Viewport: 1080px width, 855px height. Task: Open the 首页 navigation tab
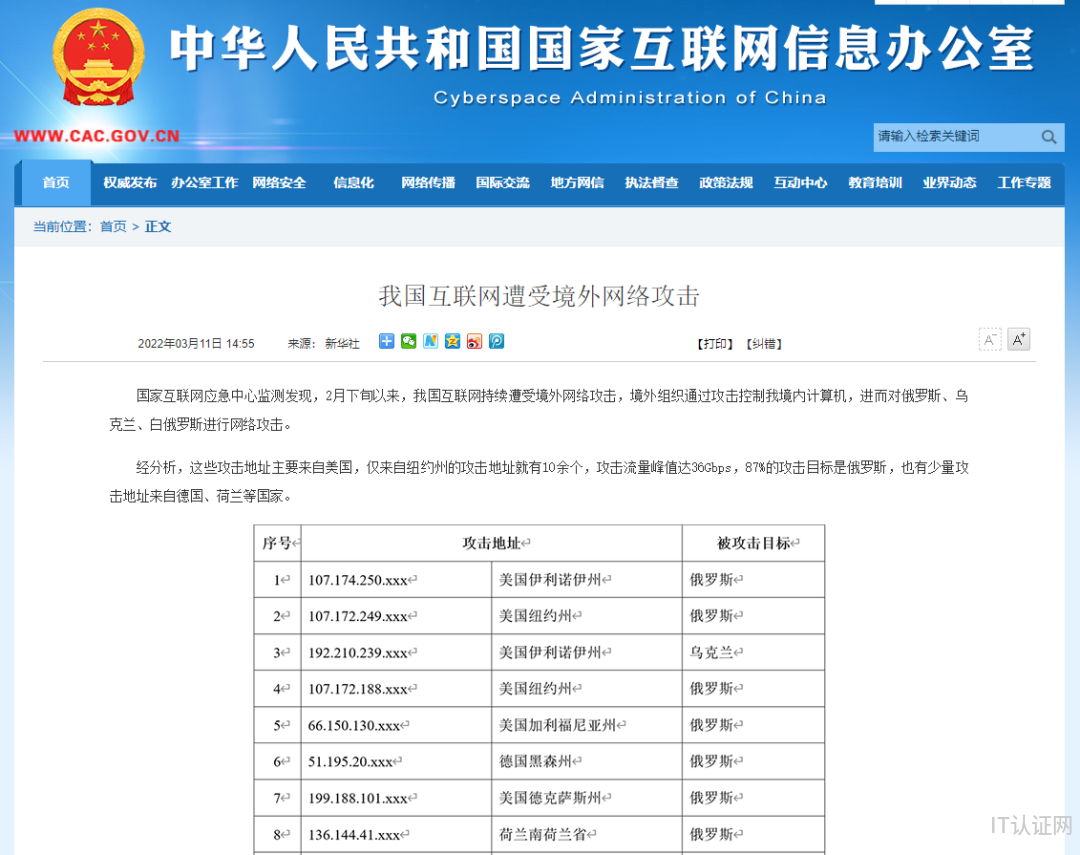tap(56, 183)
